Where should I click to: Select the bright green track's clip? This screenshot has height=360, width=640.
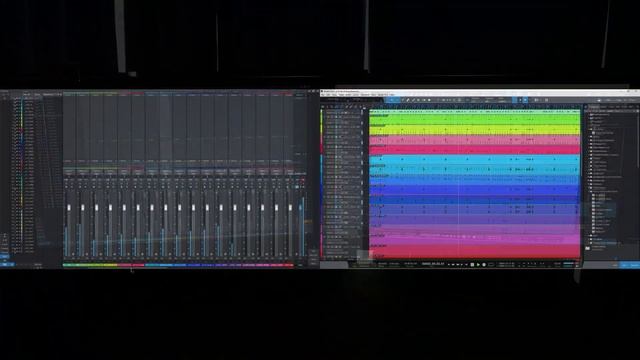[x=474, y=120]
